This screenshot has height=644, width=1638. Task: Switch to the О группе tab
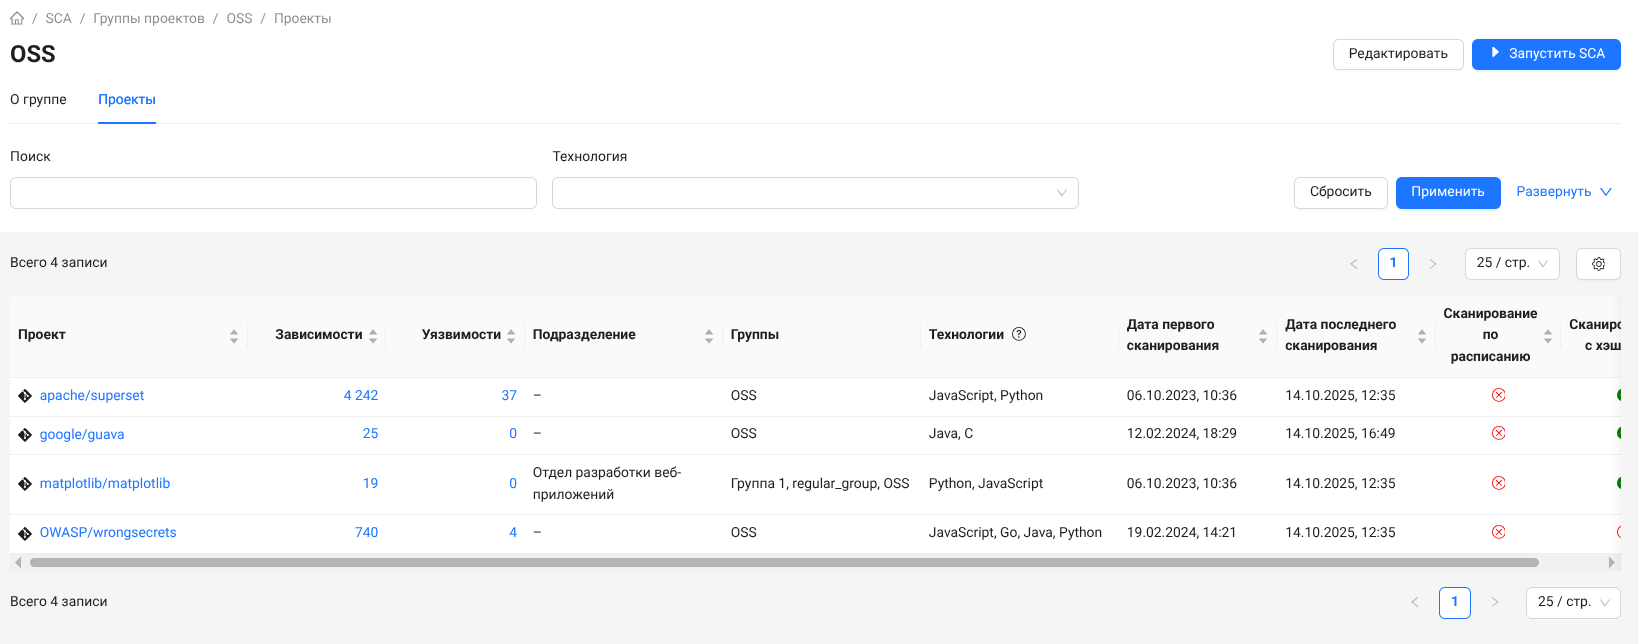click(x=38, y=100)
